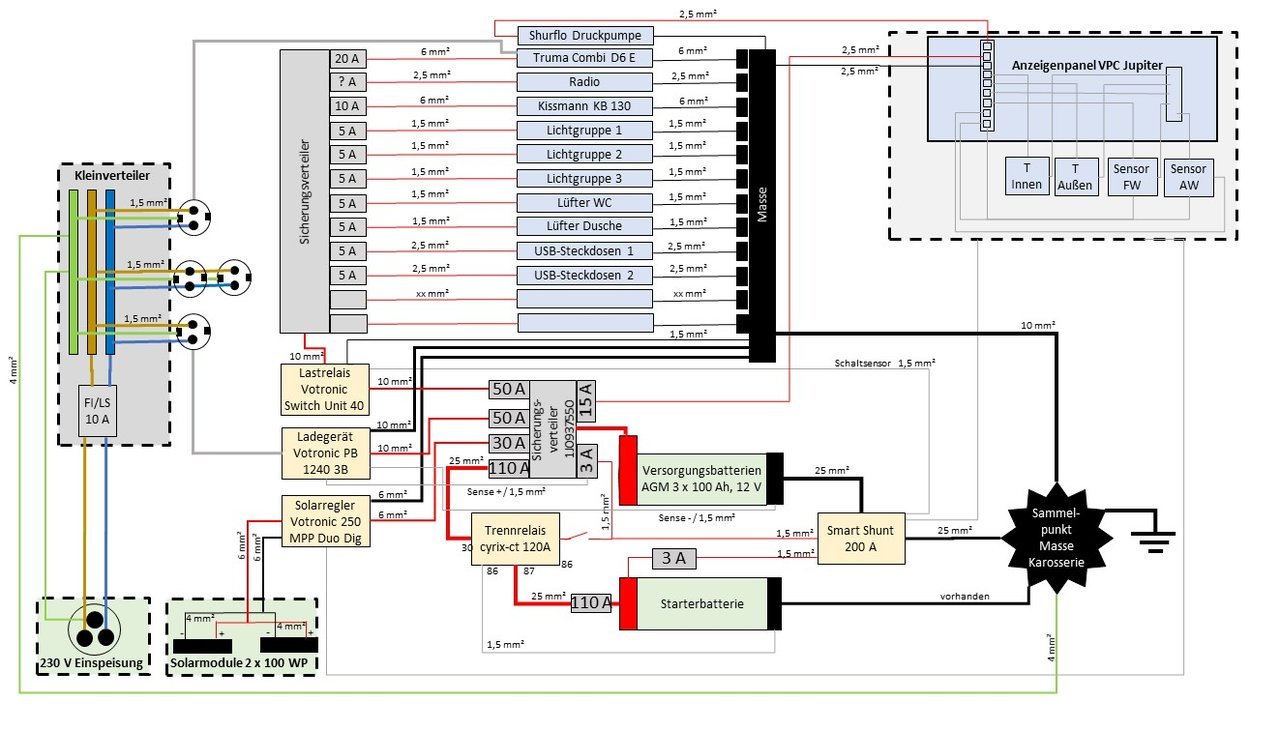The image size is (1280, 731).
Task: Click the 3 A fuse above Starterbatterie
Action: point(675,559)
